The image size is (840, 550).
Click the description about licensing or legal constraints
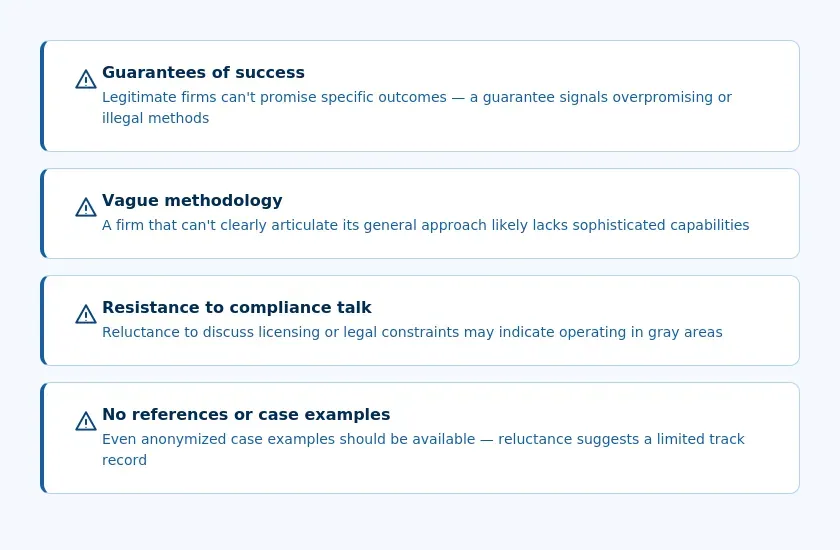point(412,333)
